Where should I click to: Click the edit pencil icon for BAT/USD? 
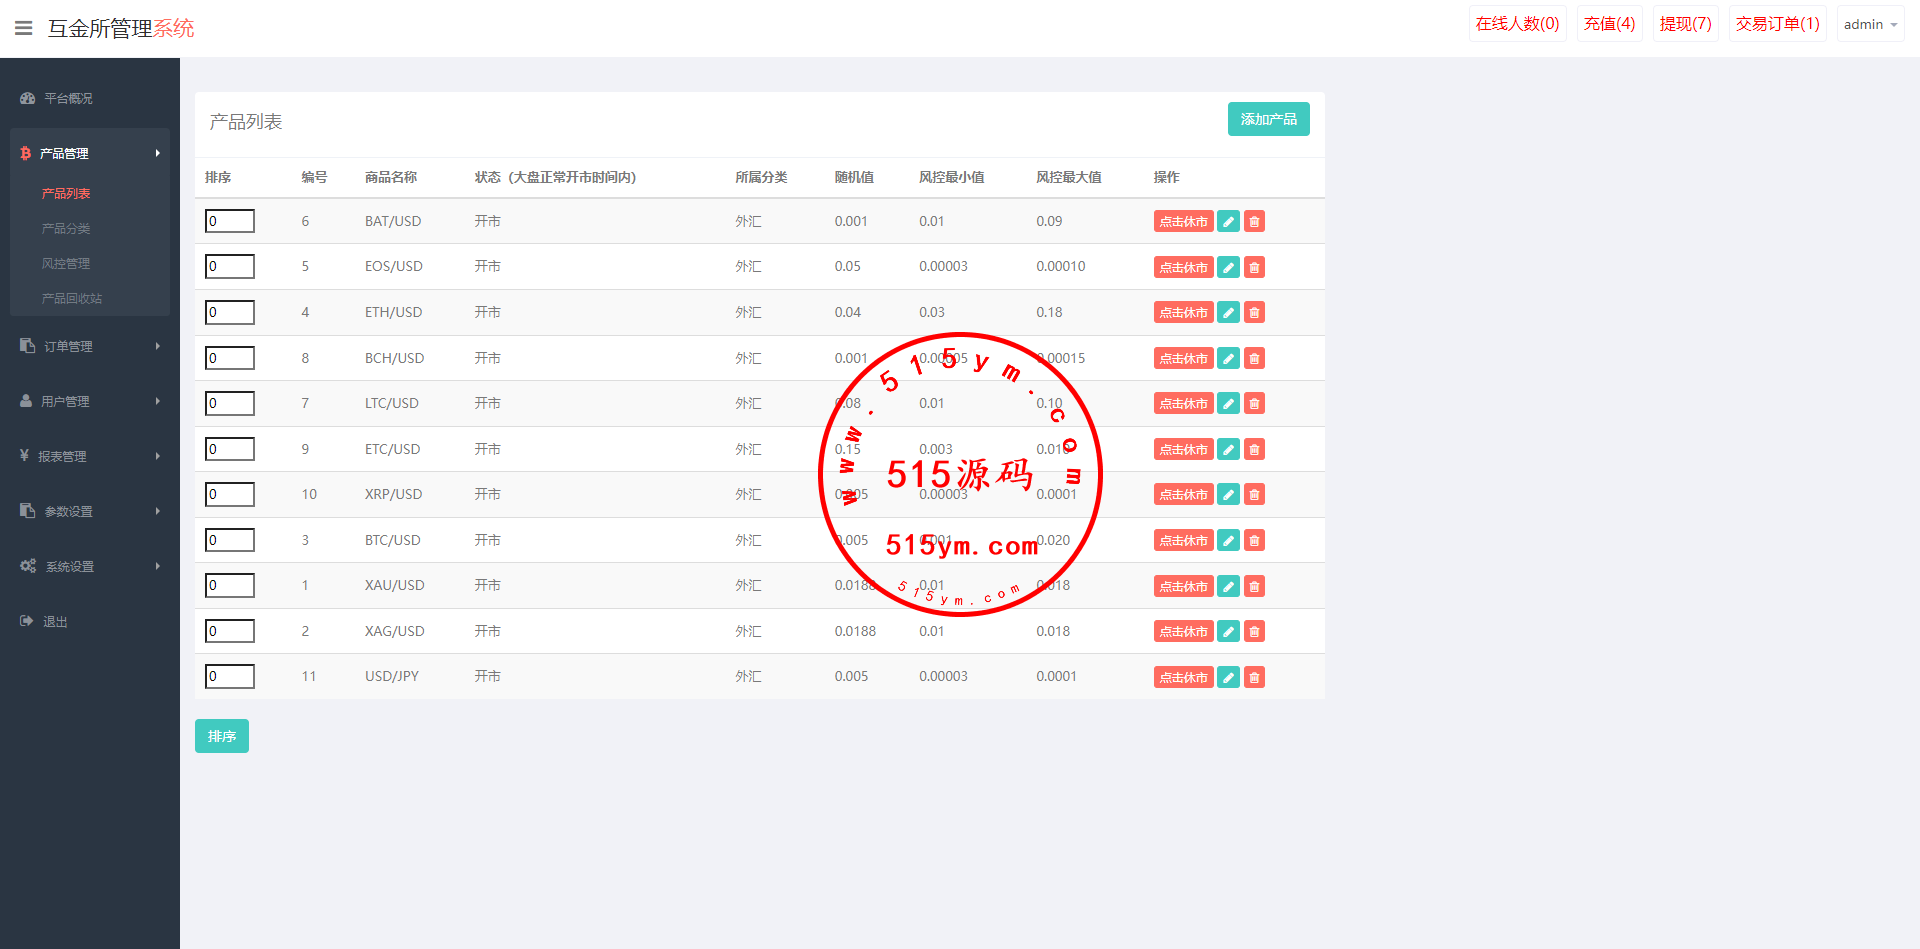[x=1228, y=222]
